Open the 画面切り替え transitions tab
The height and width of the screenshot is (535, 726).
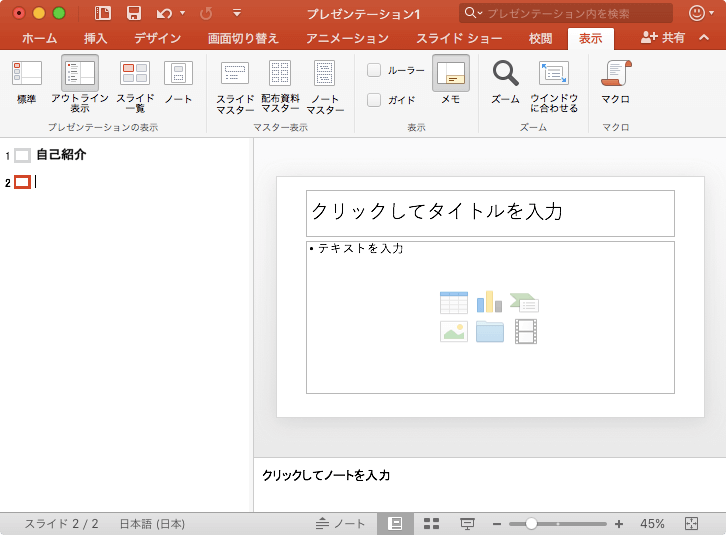tap(243, 38)
